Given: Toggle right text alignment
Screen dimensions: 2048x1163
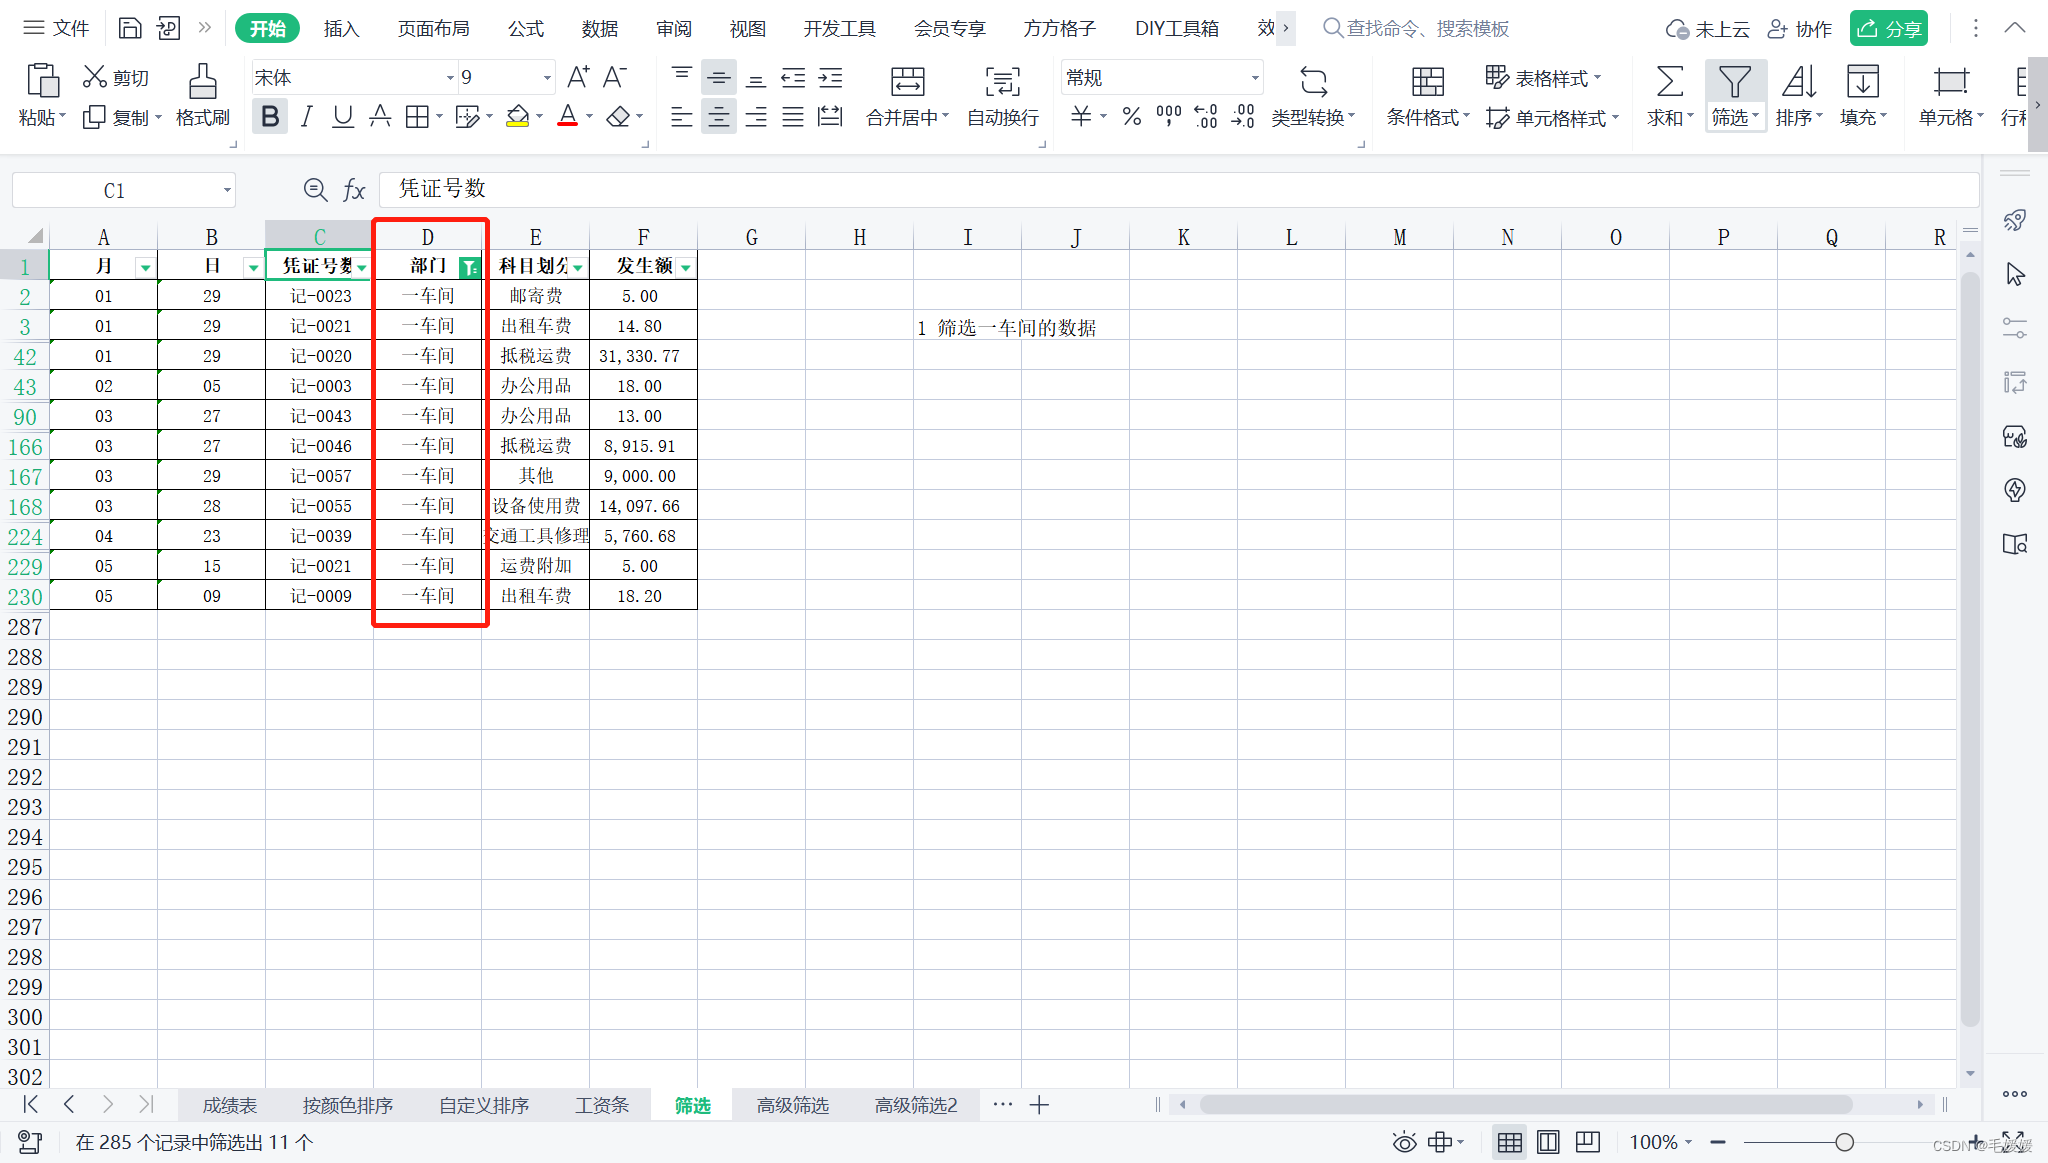Looking at the screenshot, I should (756, 117).
